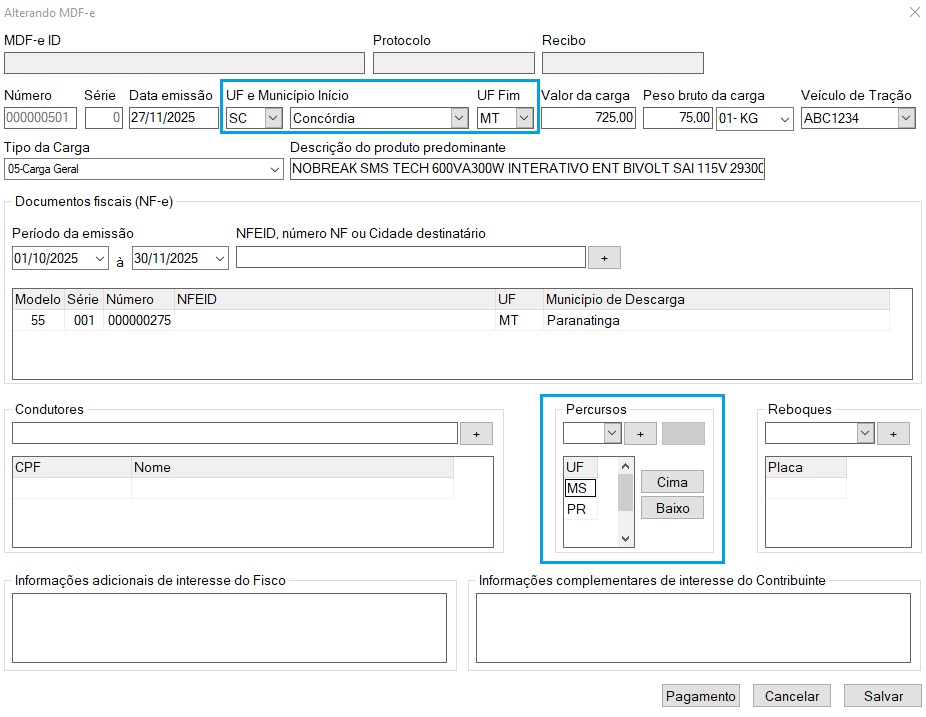Viewport: 926px width, 717px height.
Task: Select the MS entry in Percursos list
Action: 579,488
